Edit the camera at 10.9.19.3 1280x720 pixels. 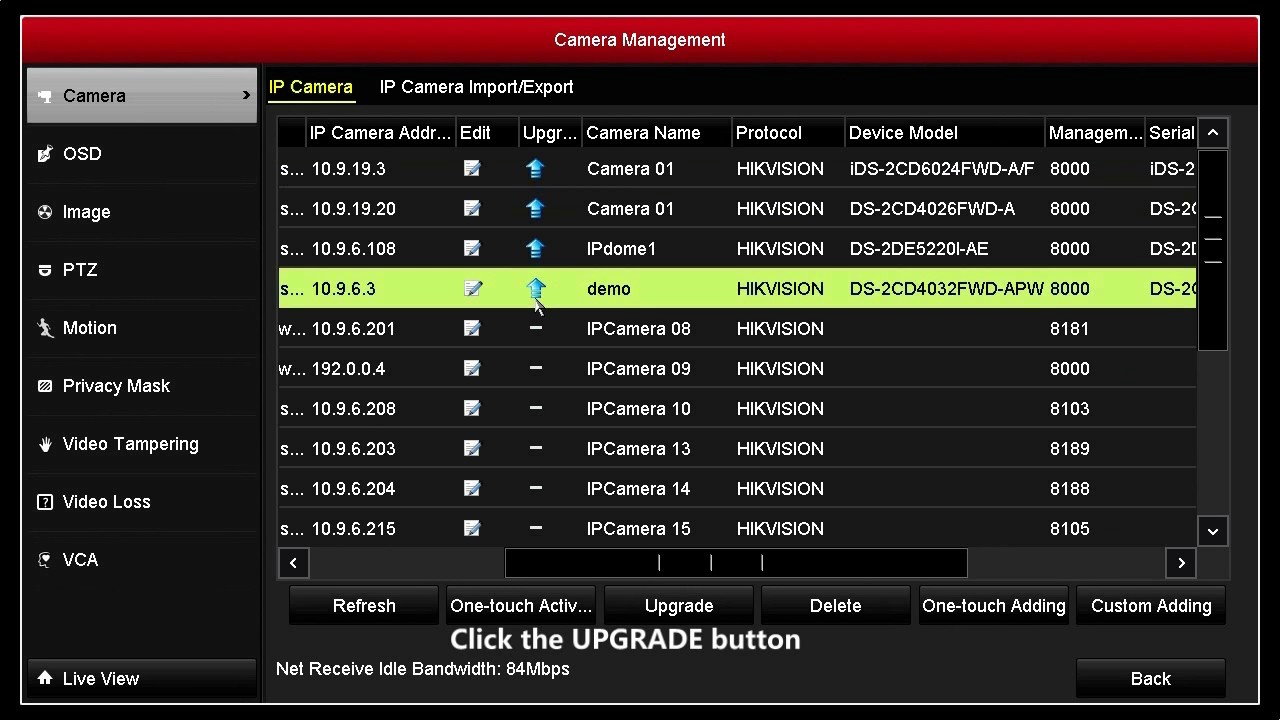pos(472,169)
